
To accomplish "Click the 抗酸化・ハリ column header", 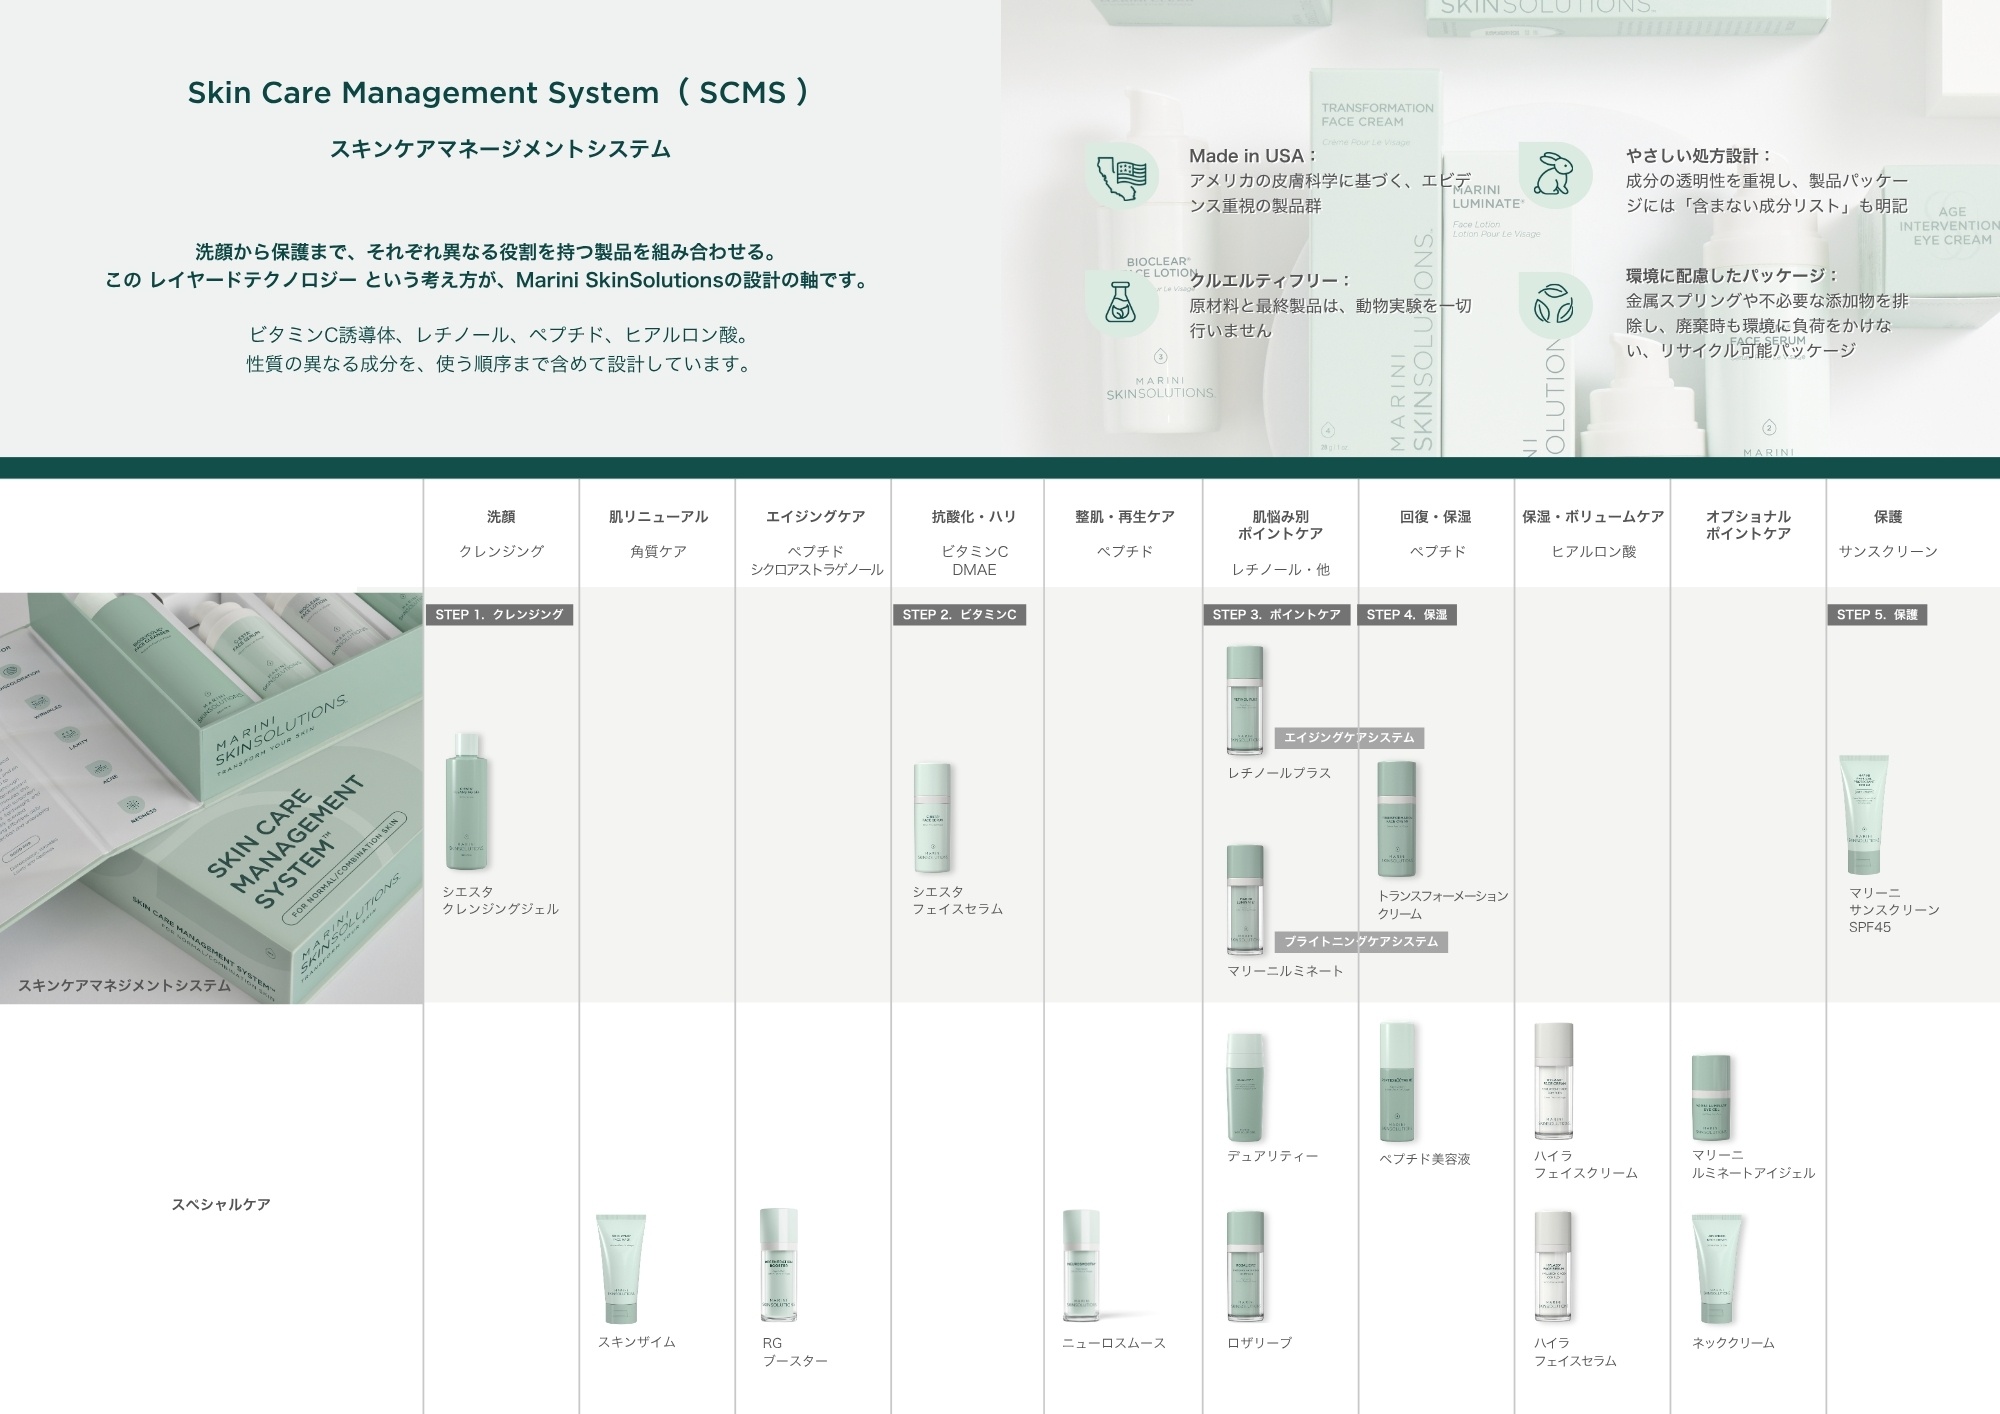I will click(973, 517).
